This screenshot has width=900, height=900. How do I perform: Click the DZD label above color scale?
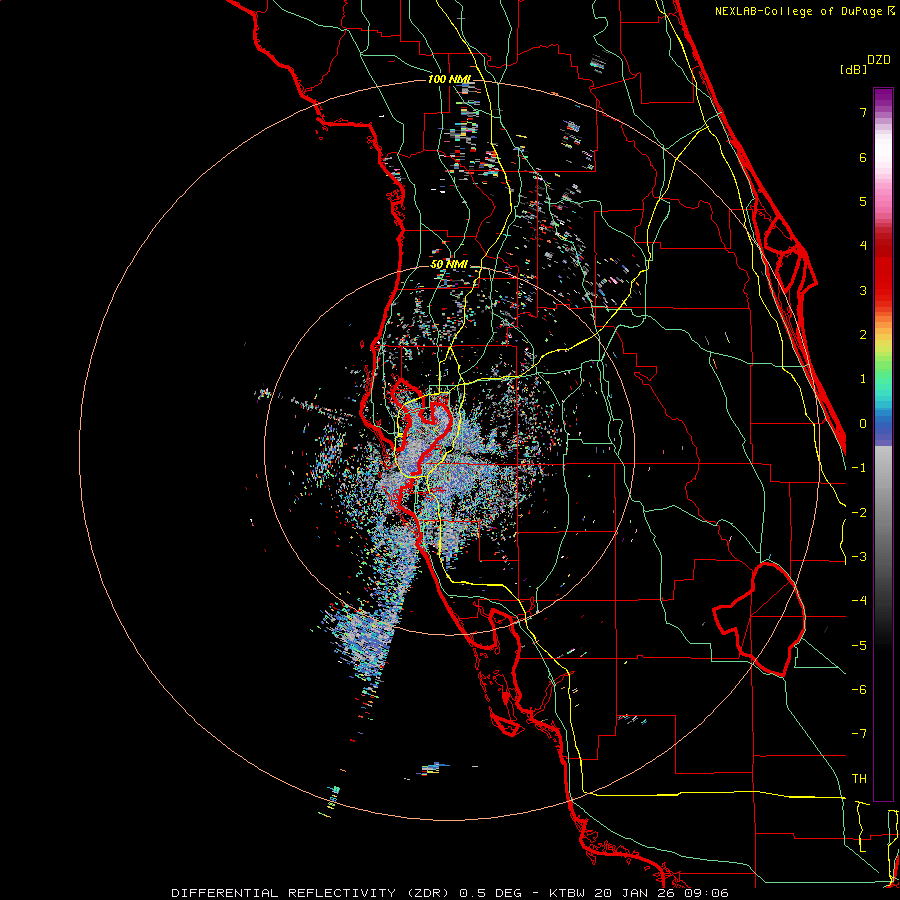(879, 60)
